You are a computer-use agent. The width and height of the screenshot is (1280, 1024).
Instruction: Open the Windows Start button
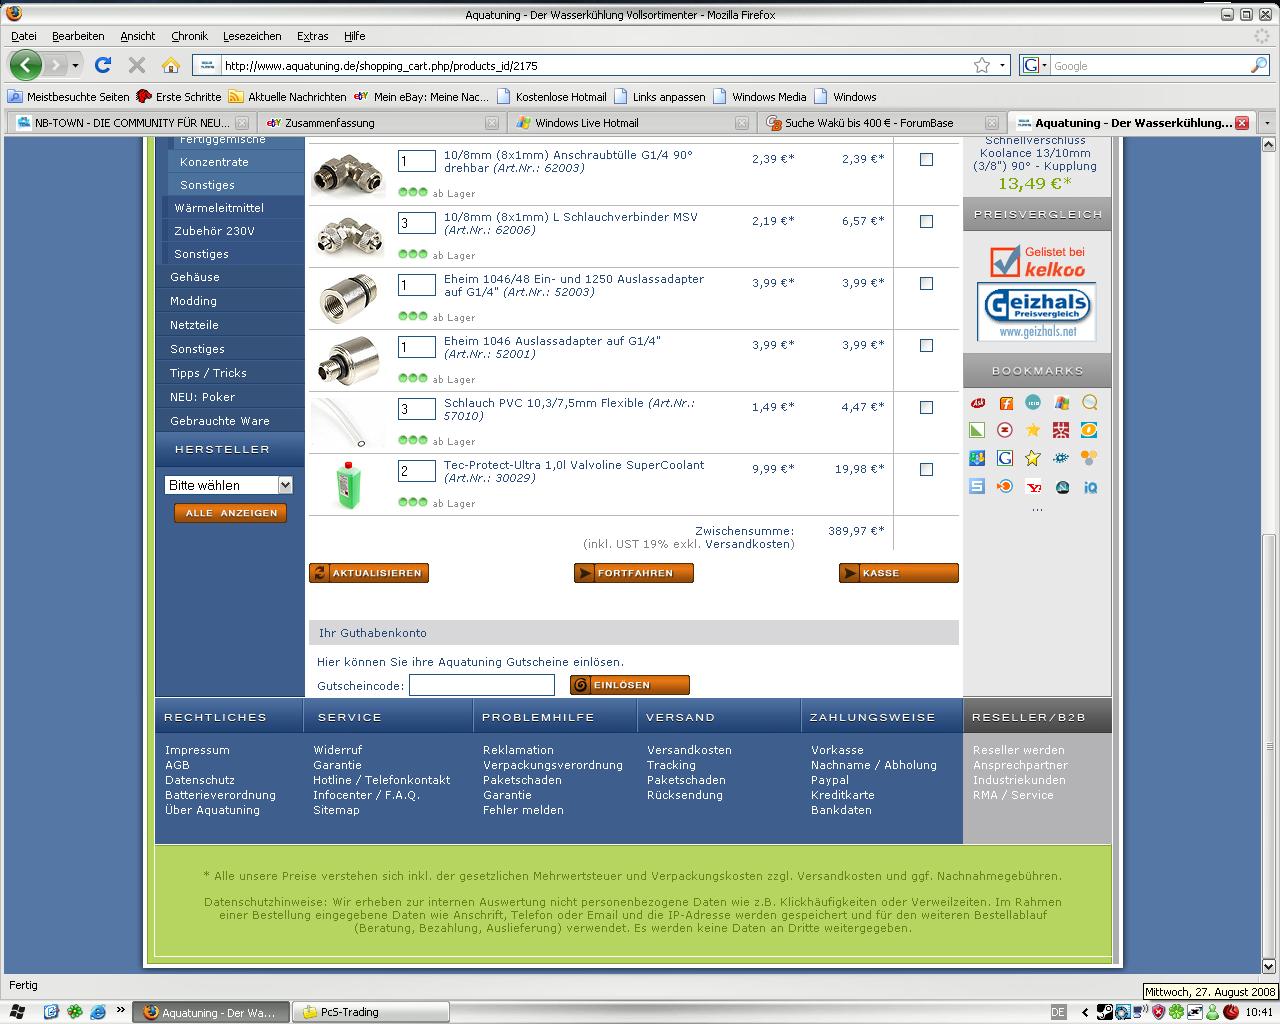[18, 1012]
